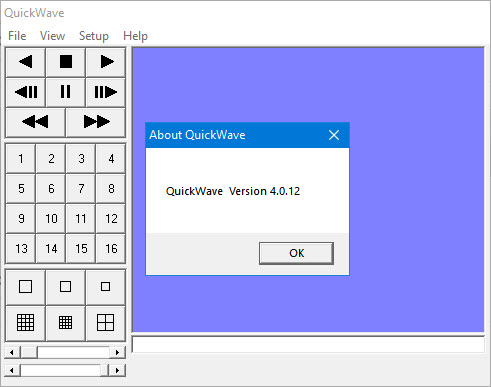Select camera channel 15
Viewport: 491px width, 387px height.
pos(81,249)
